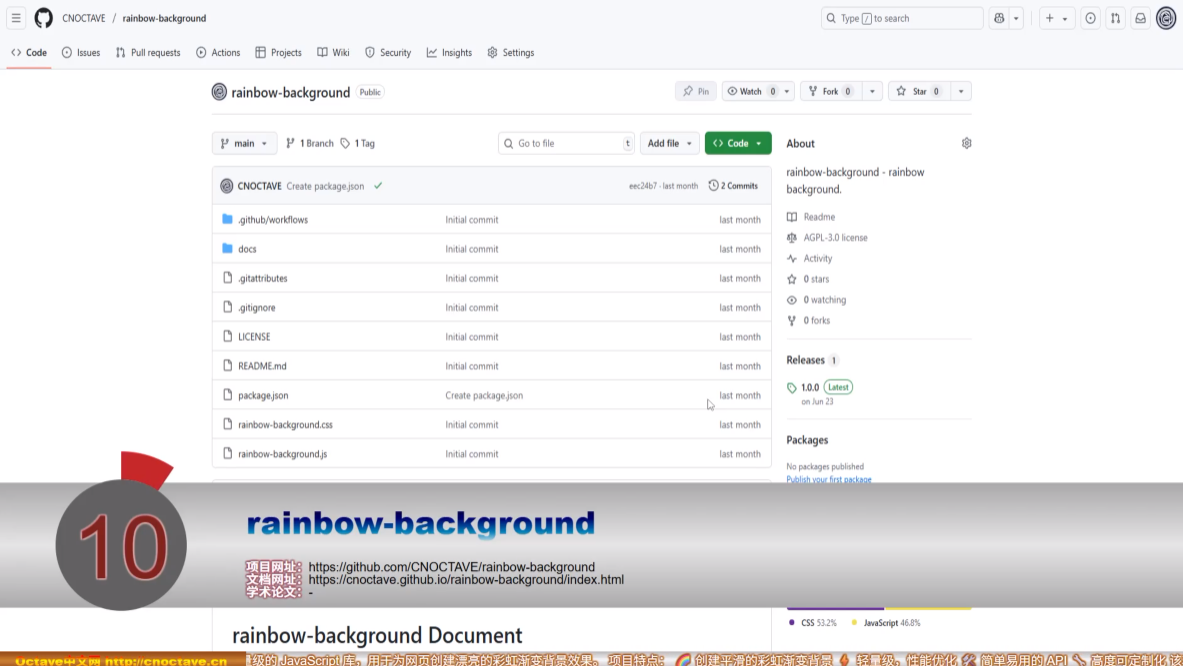Edit repository details with About gear icon
This screenshot has height=666, width=1183.
(x=966, y=143)
